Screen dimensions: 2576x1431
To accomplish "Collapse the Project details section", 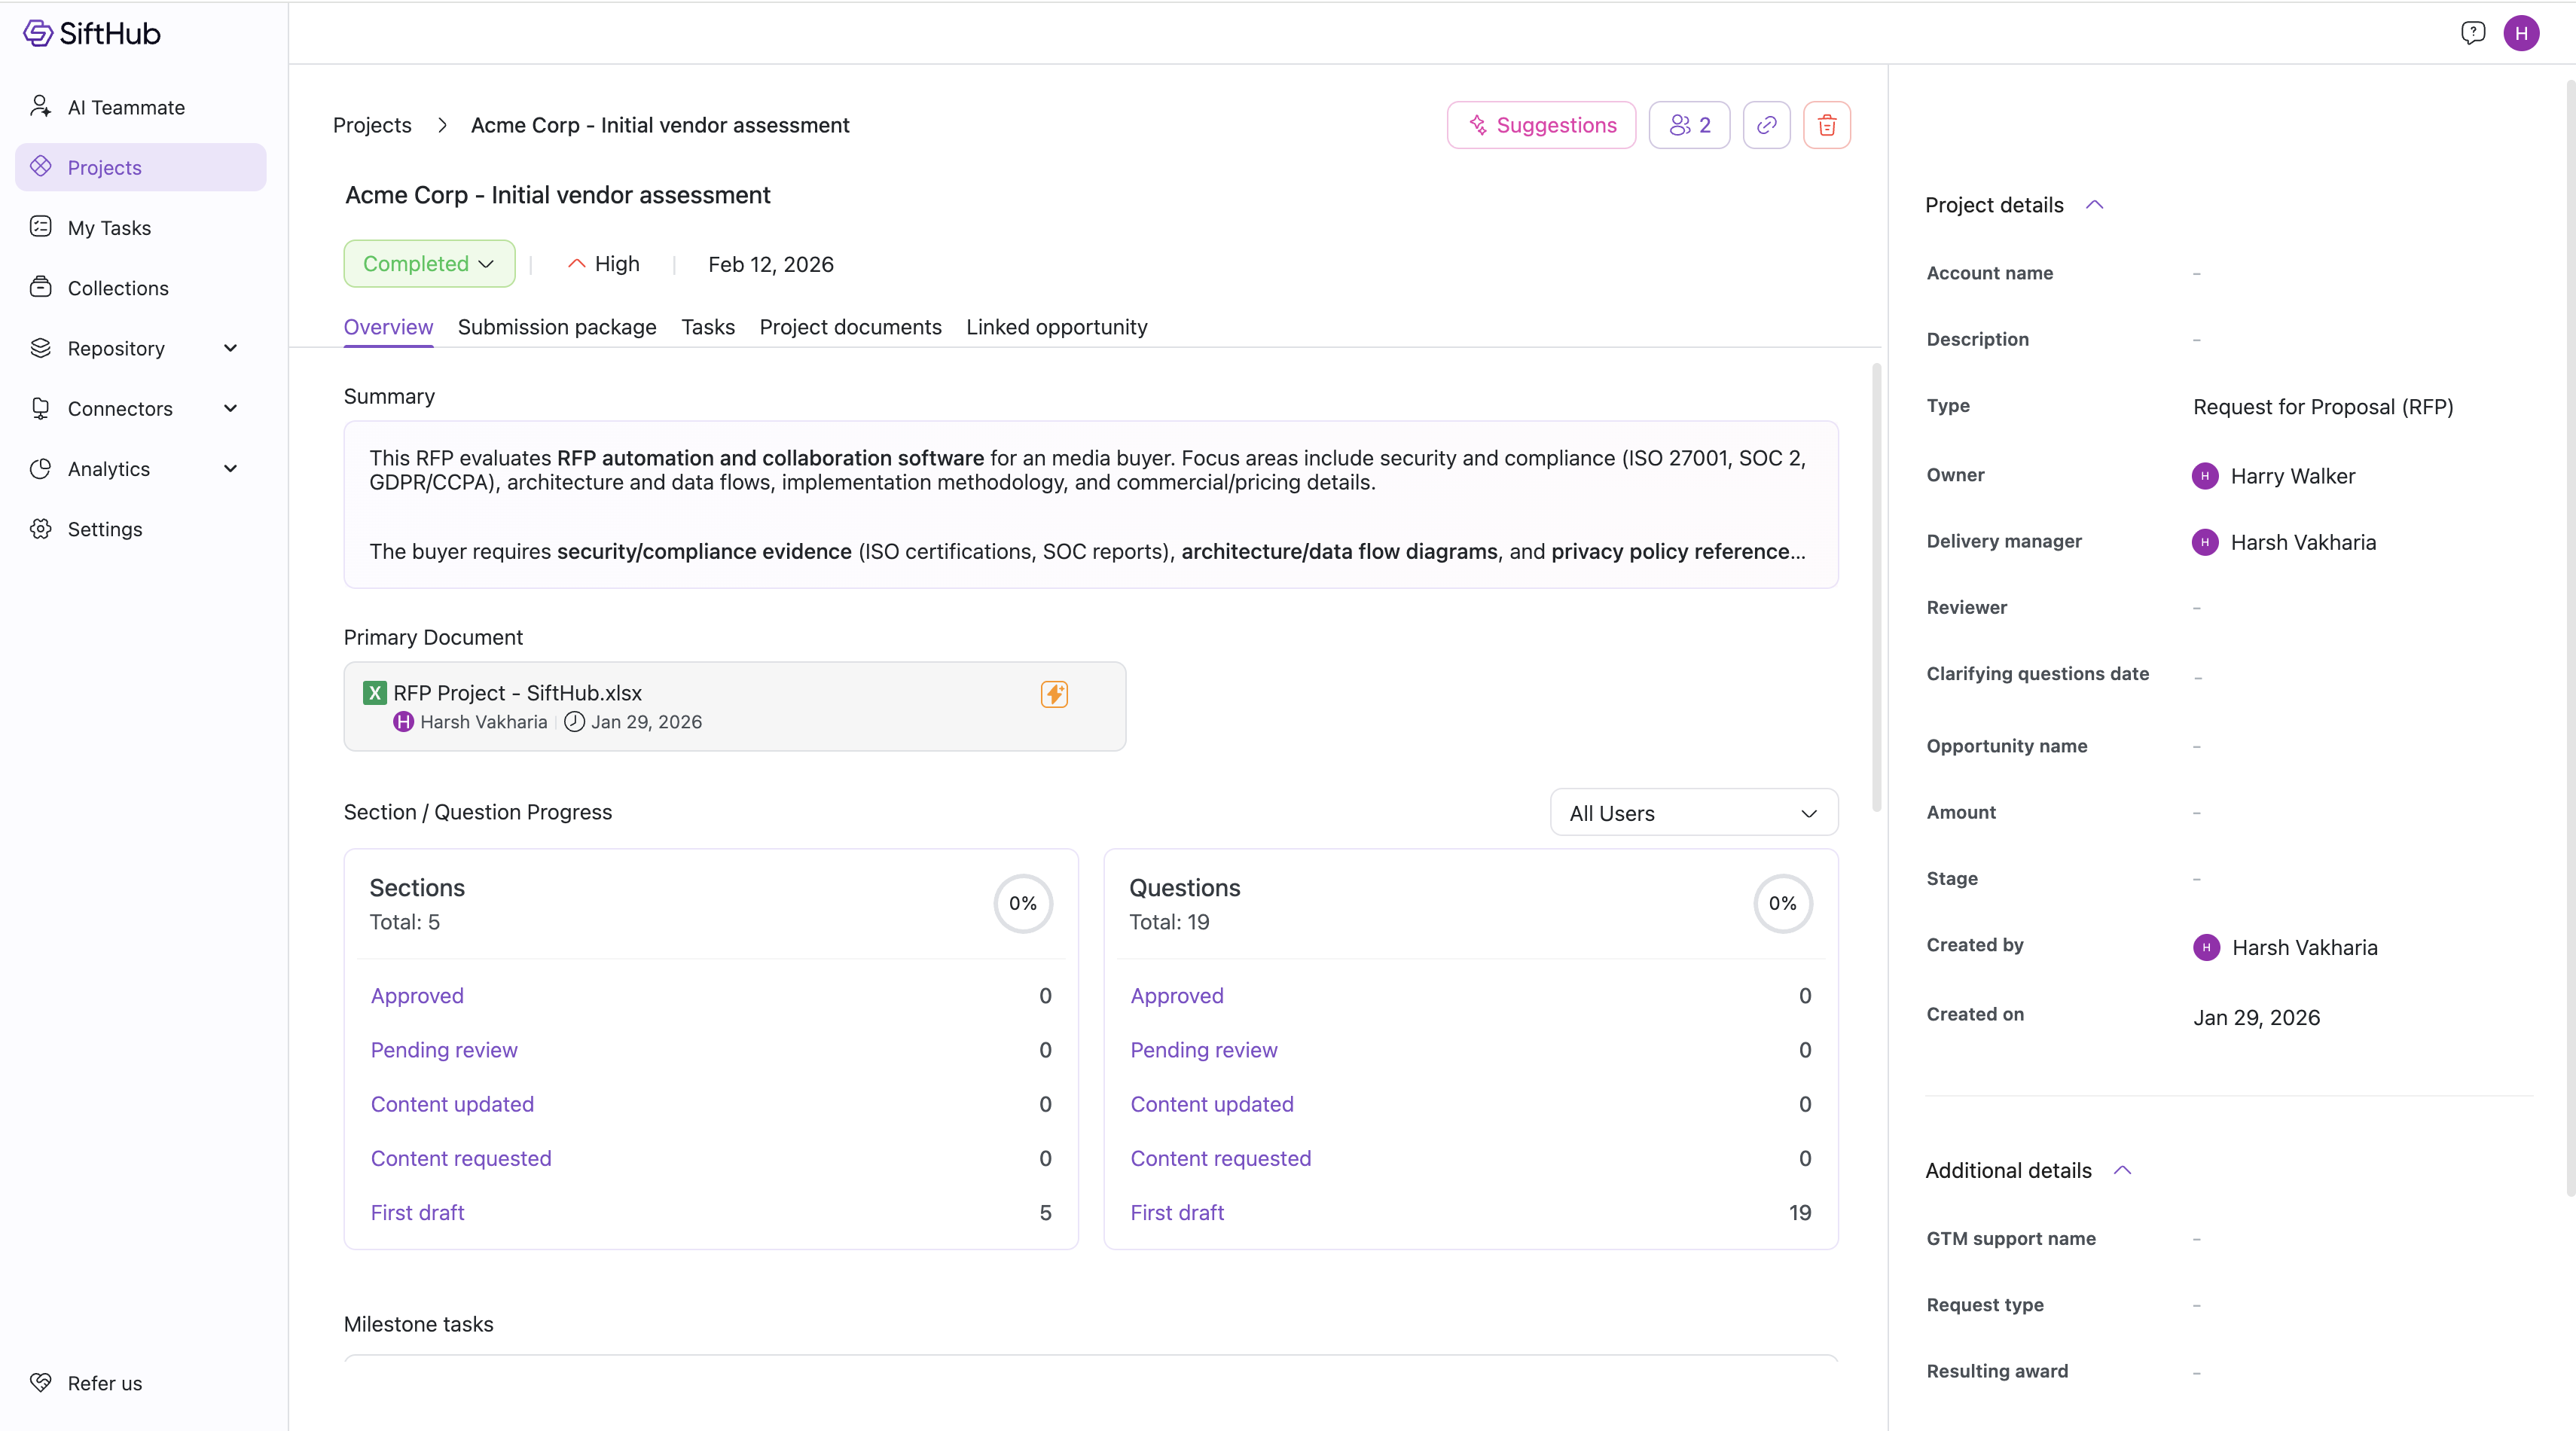I will (x=2094, y=205).
